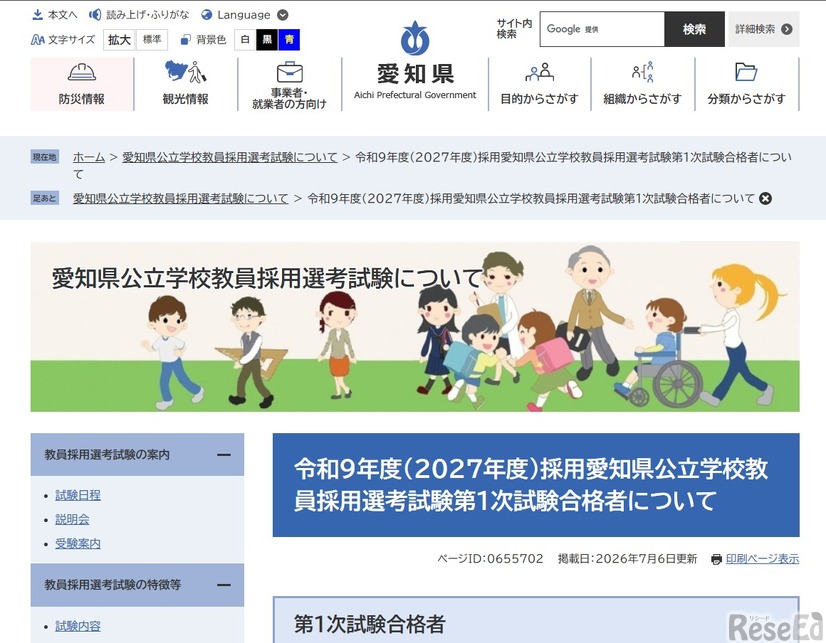This screenshot has height=643, width=826.
Task: Click the 検索 search button
Action: (694, 29)
